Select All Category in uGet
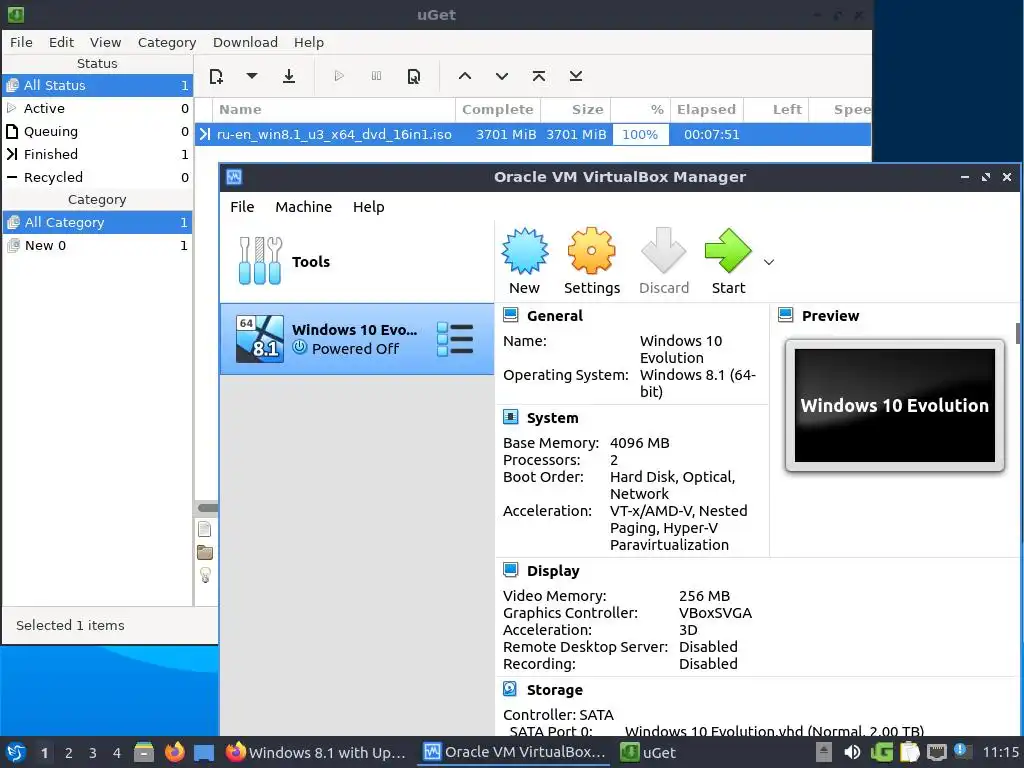The height and width of the screenshot is (768, 1024). 97,223
